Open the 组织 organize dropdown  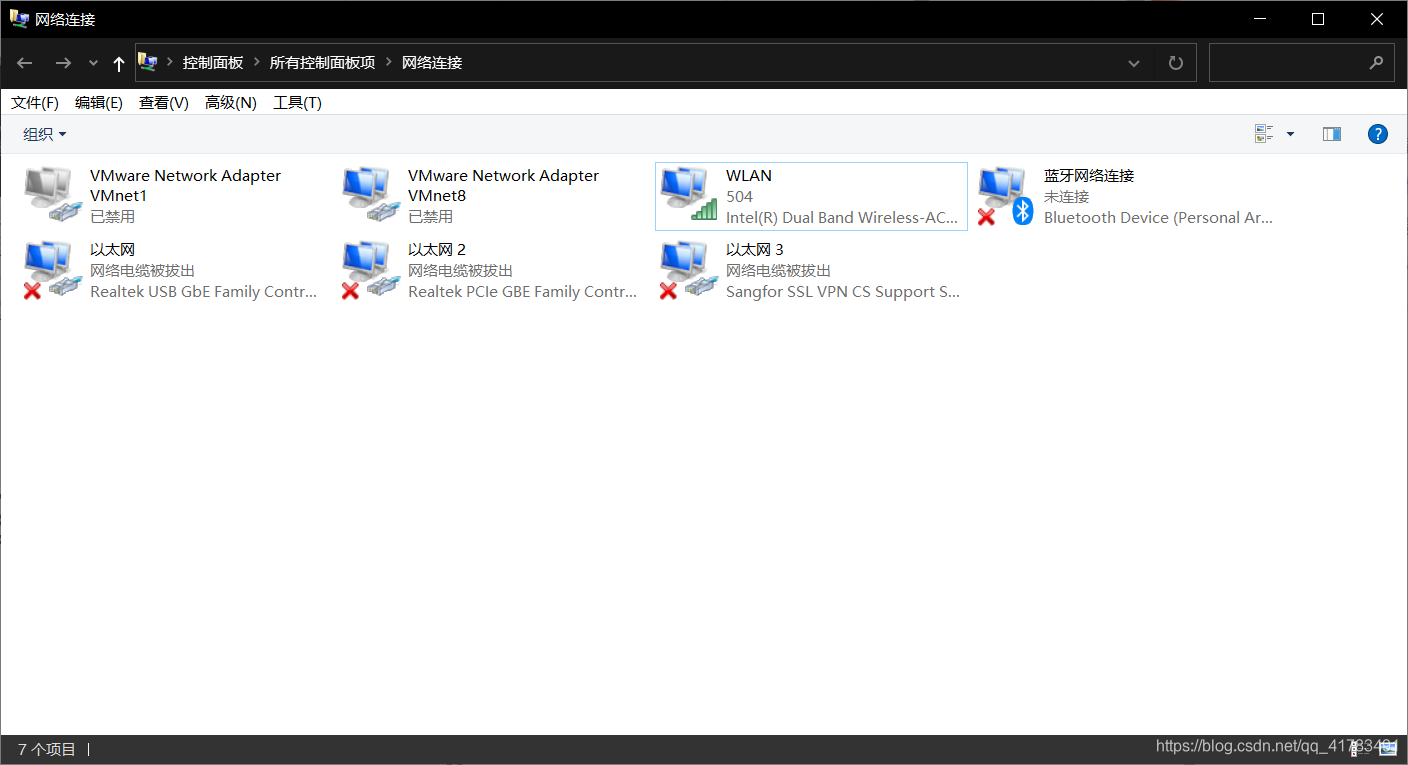[x=45, y=134]
